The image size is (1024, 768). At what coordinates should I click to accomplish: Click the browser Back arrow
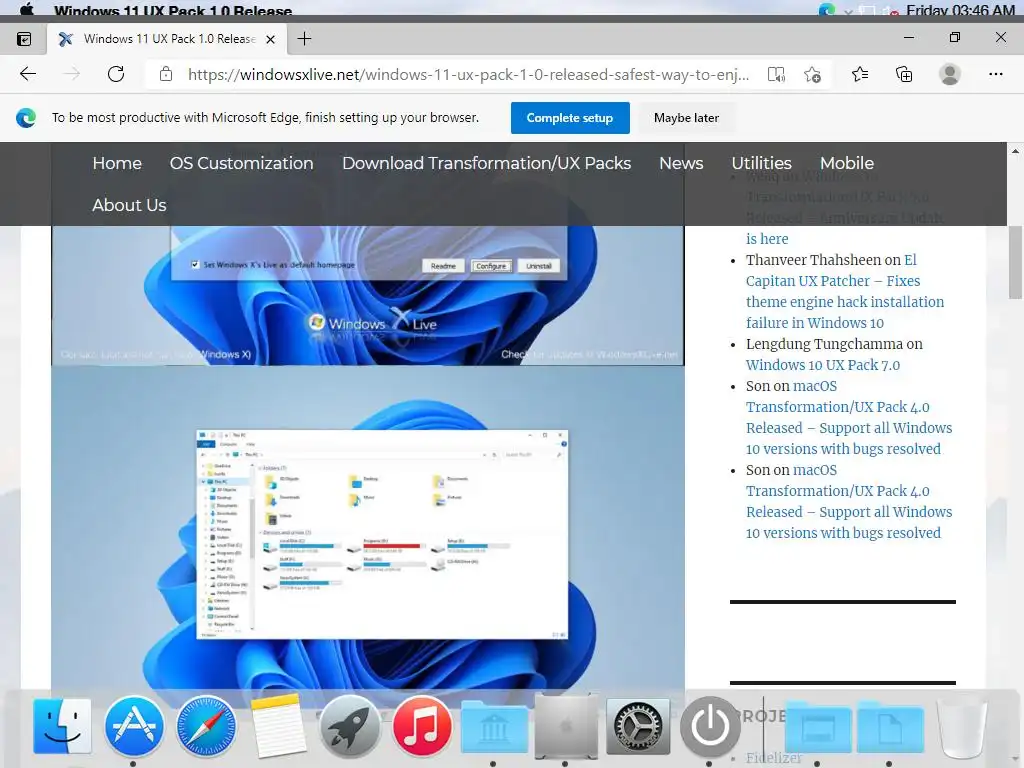click(x=28, y=74)
